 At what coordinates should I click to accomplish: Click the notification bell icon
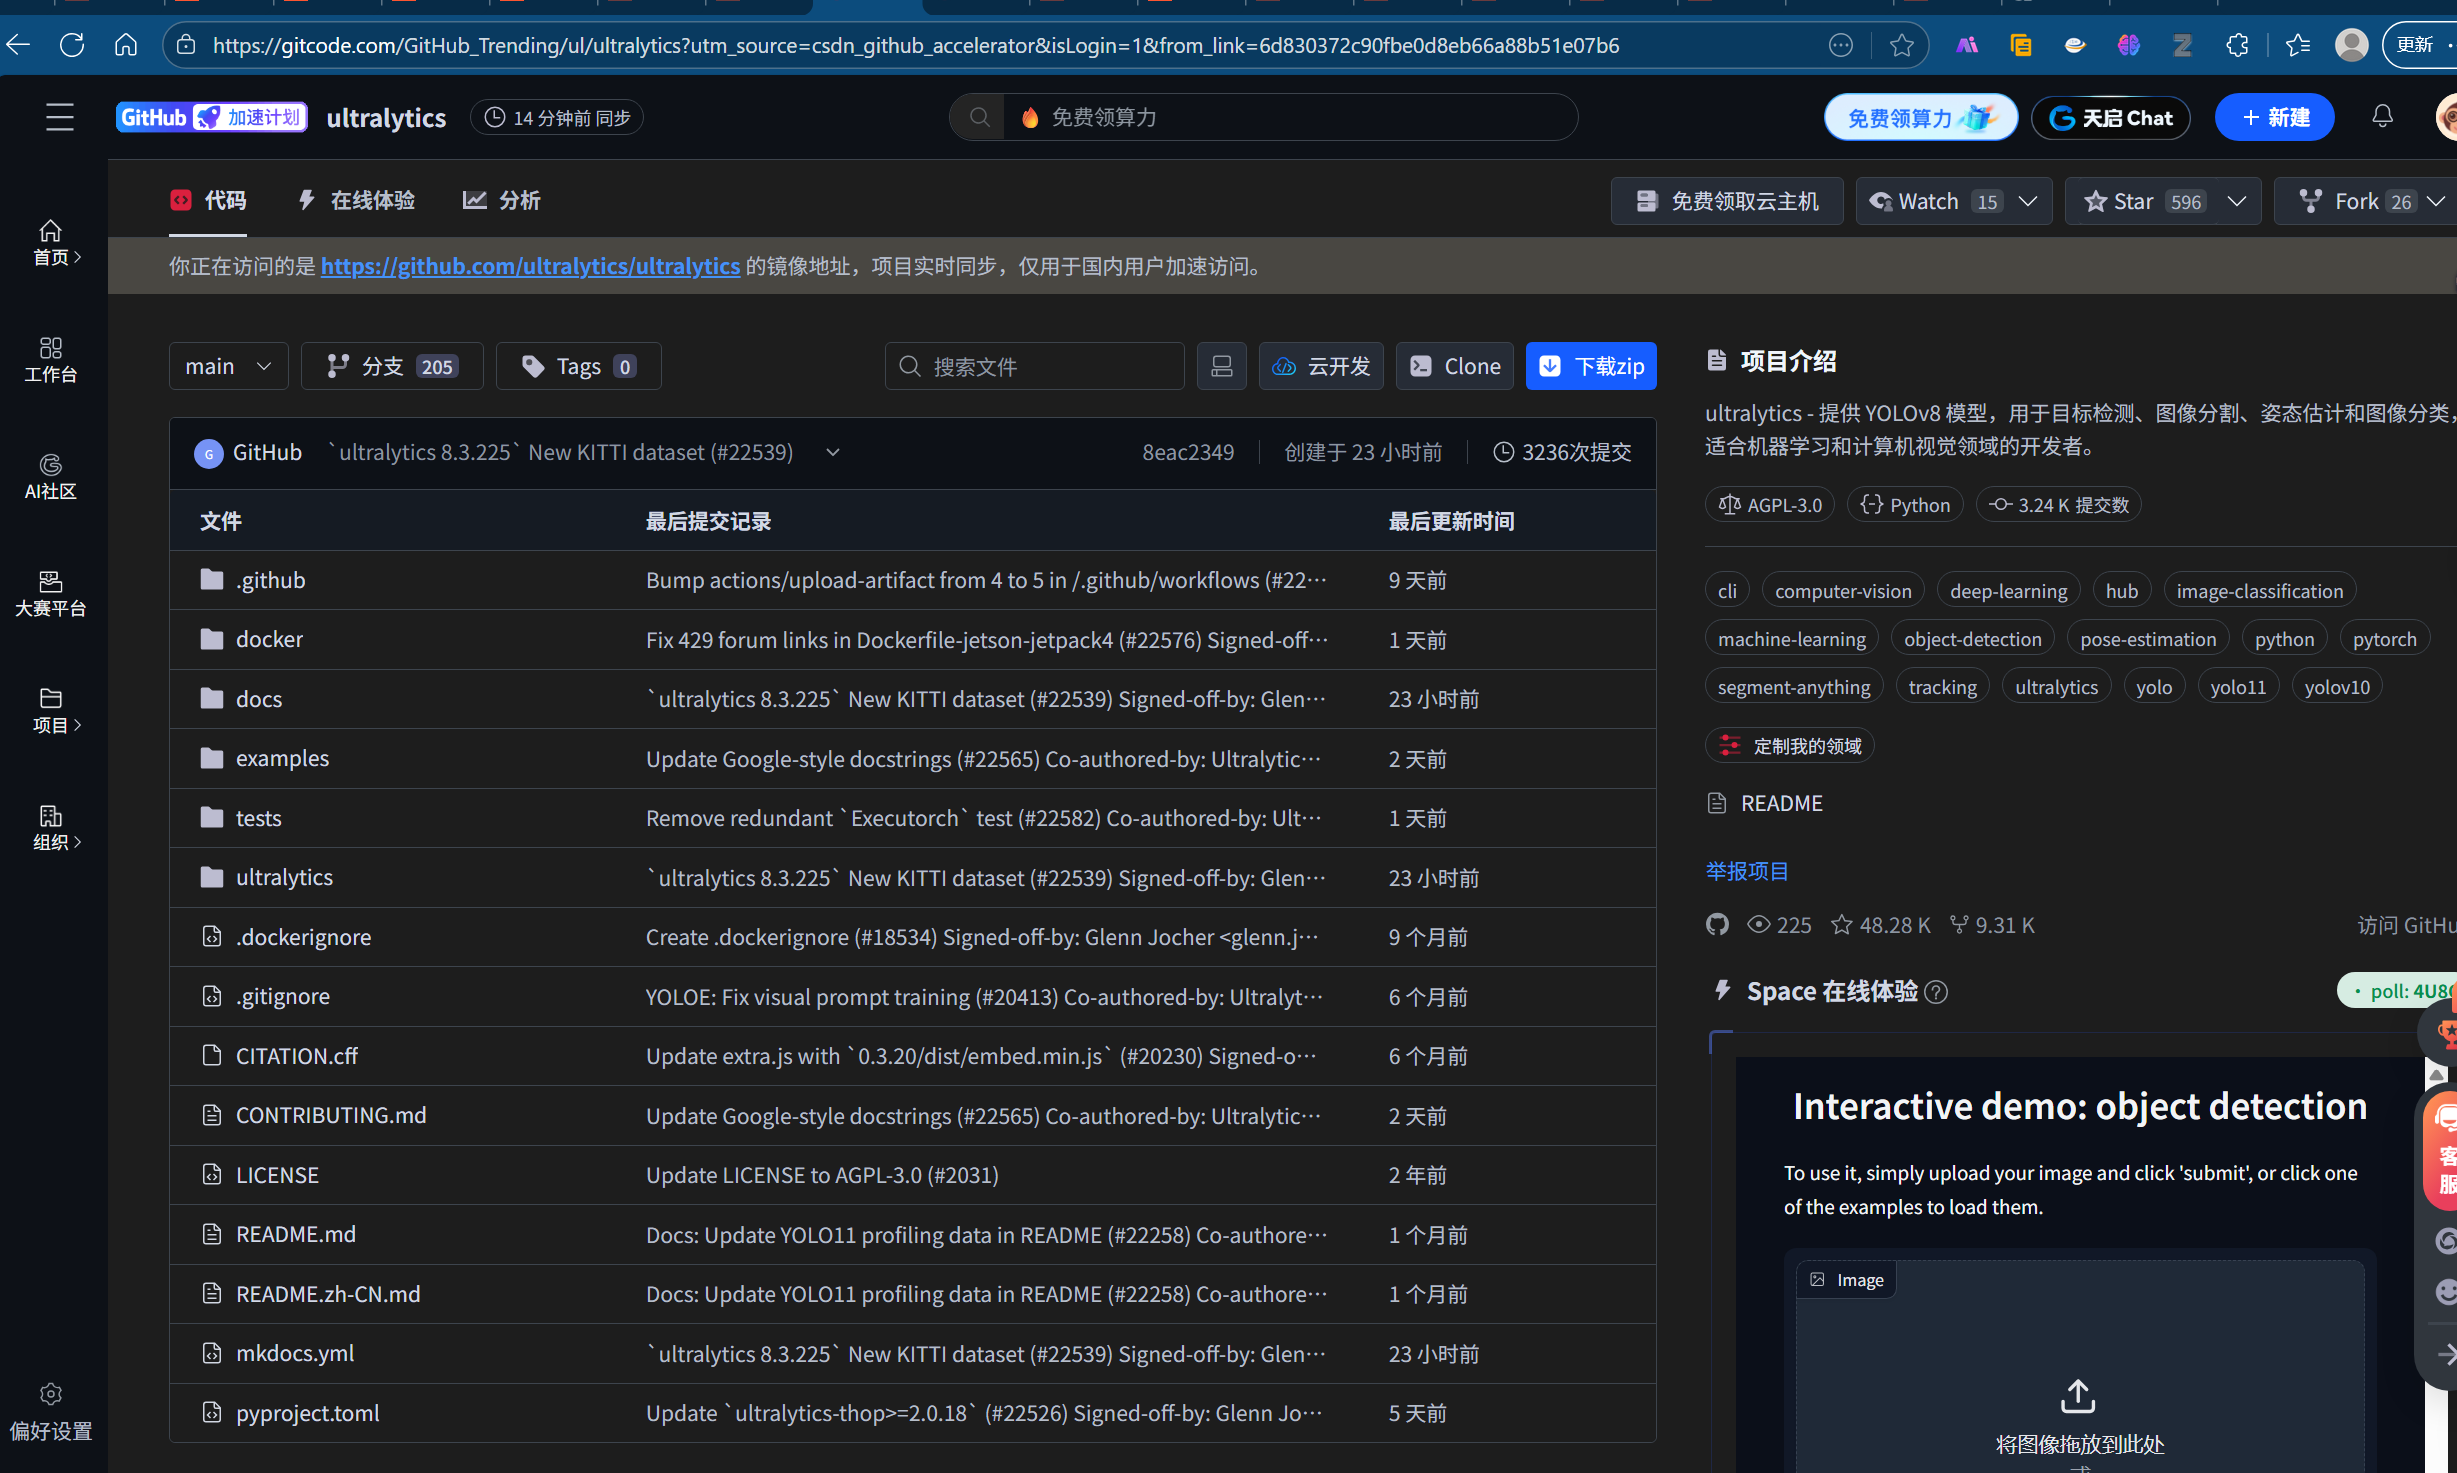[2382, 117]
